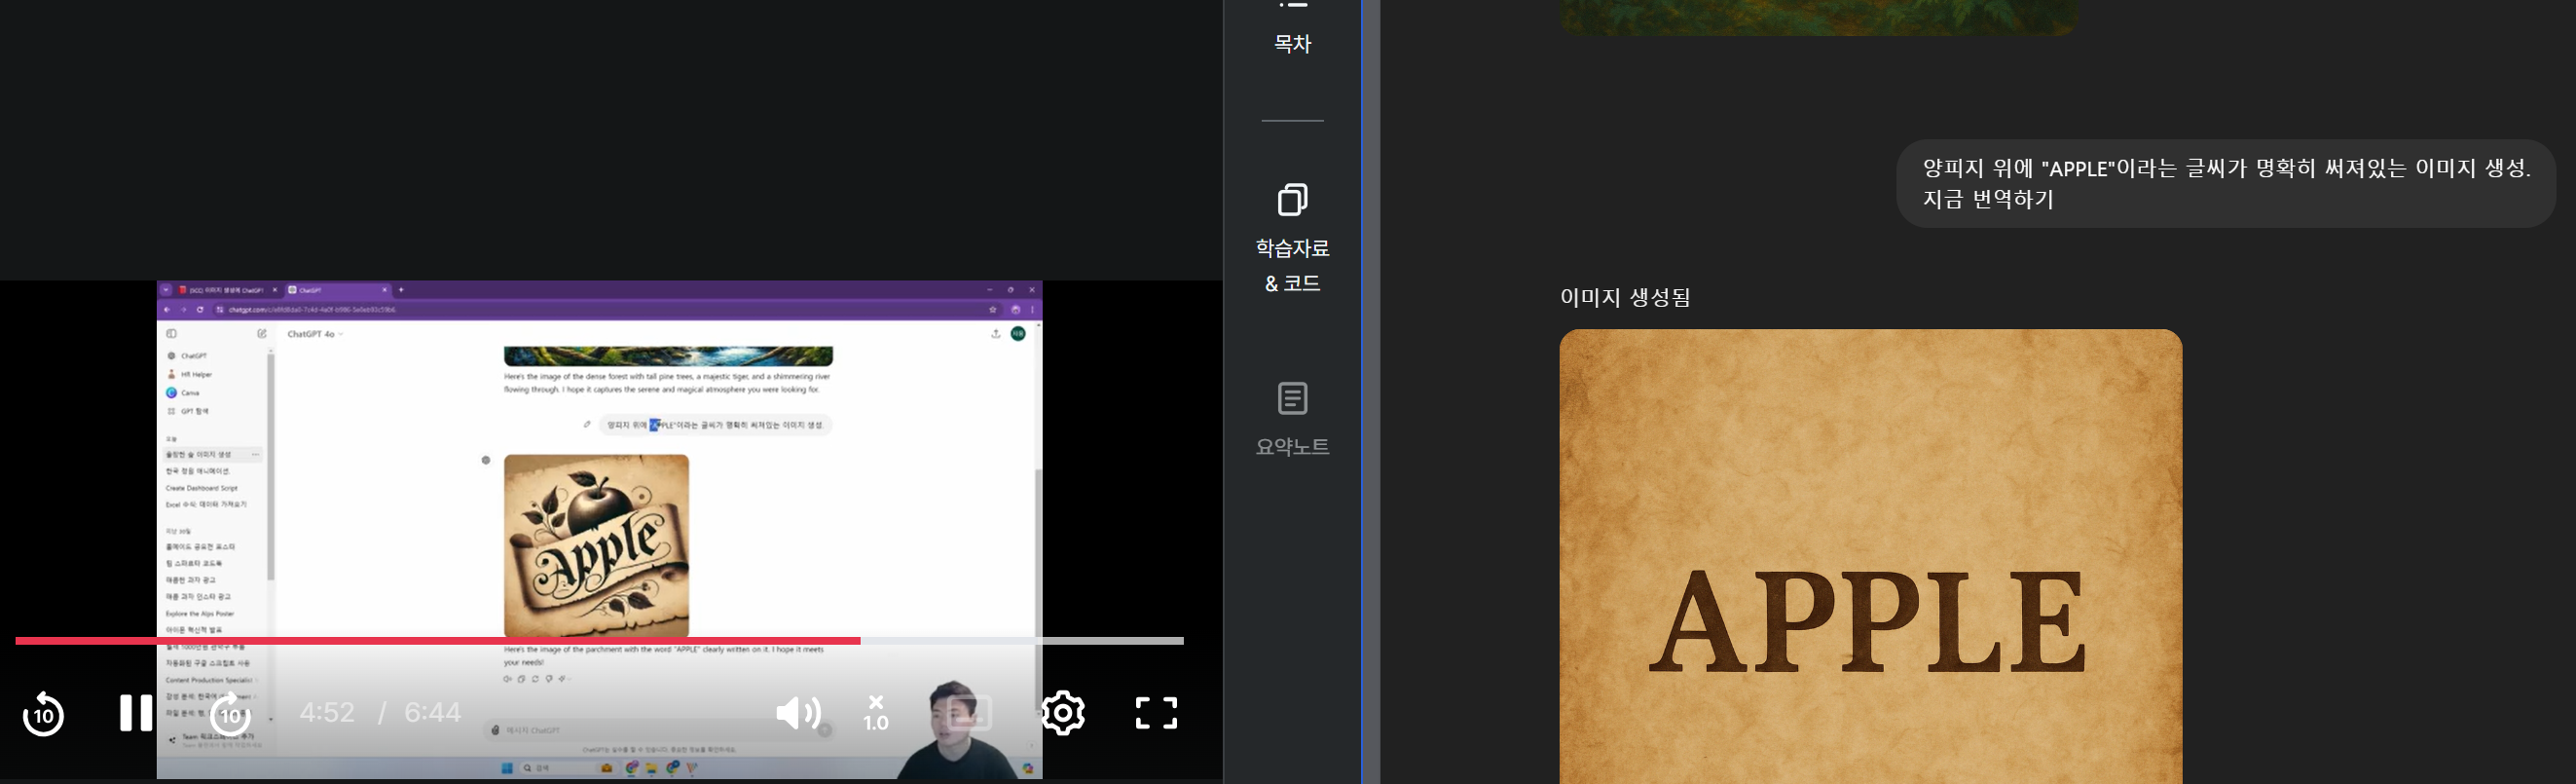The width and height of the screenshot is (2576, 784).
Task: Click 지금 번역하기 in the message bubble
Action: click(1988, 199)
